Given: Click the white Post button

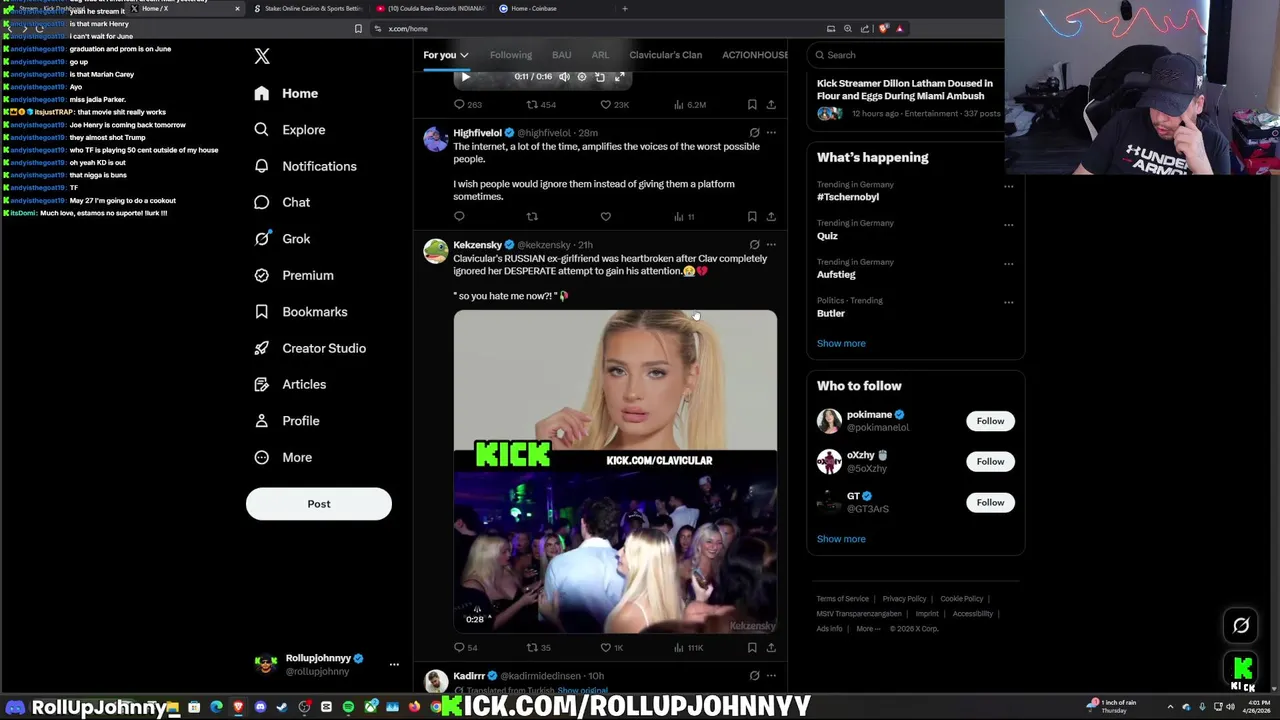Looking at the screenshot, I should (x=319, y=504).
